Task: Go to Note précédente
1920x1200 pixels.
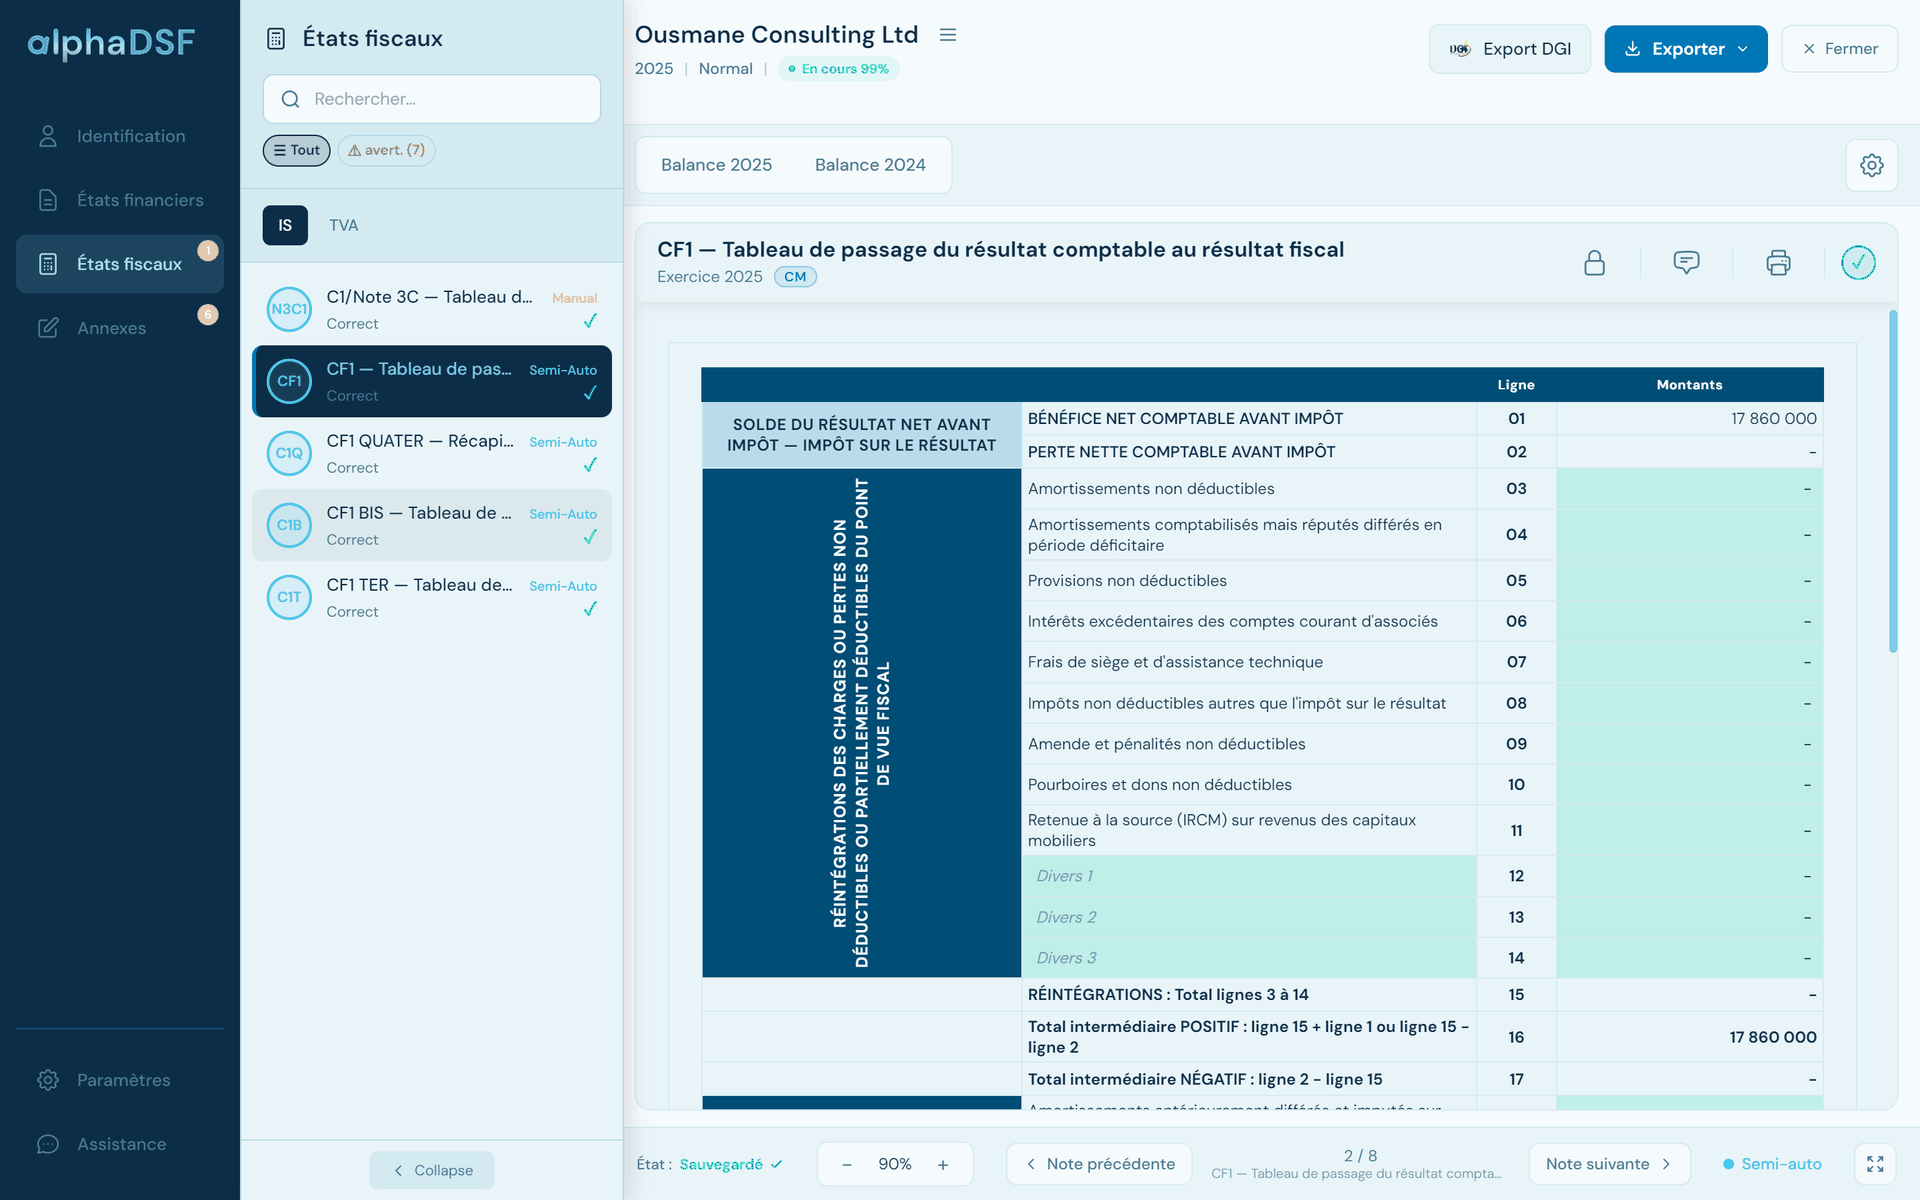Action: 1099,1164
